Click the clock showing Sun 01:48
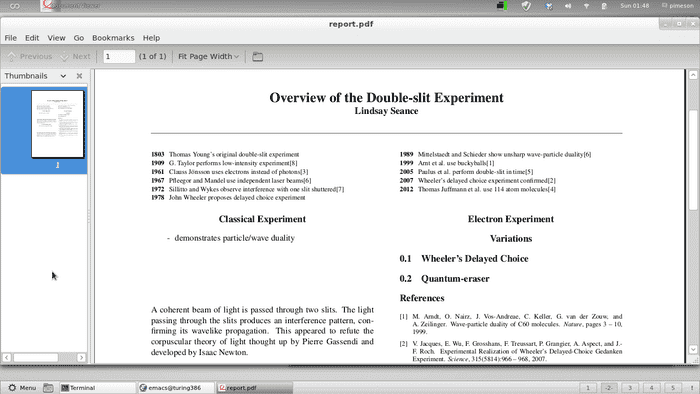Viewport: 700px width, 394px height. tap(634, 6)
